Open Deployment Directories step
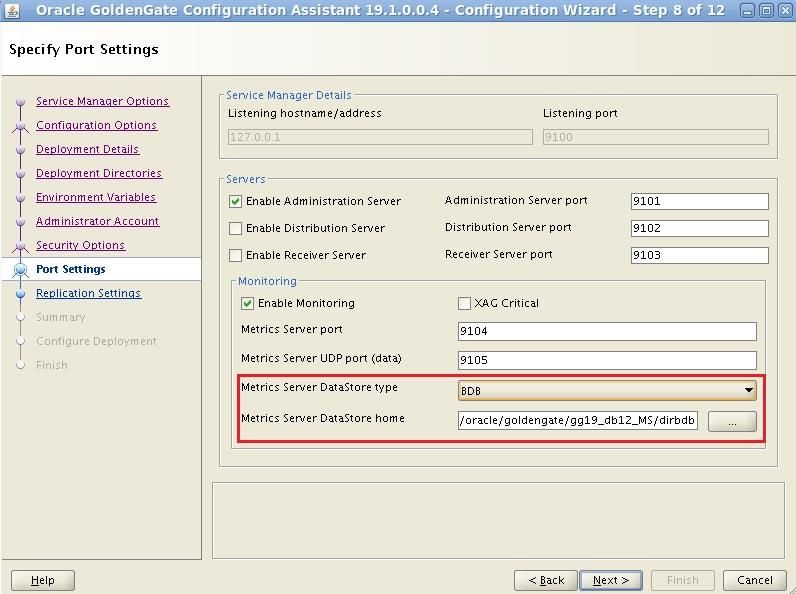 [x=99, y=173]
